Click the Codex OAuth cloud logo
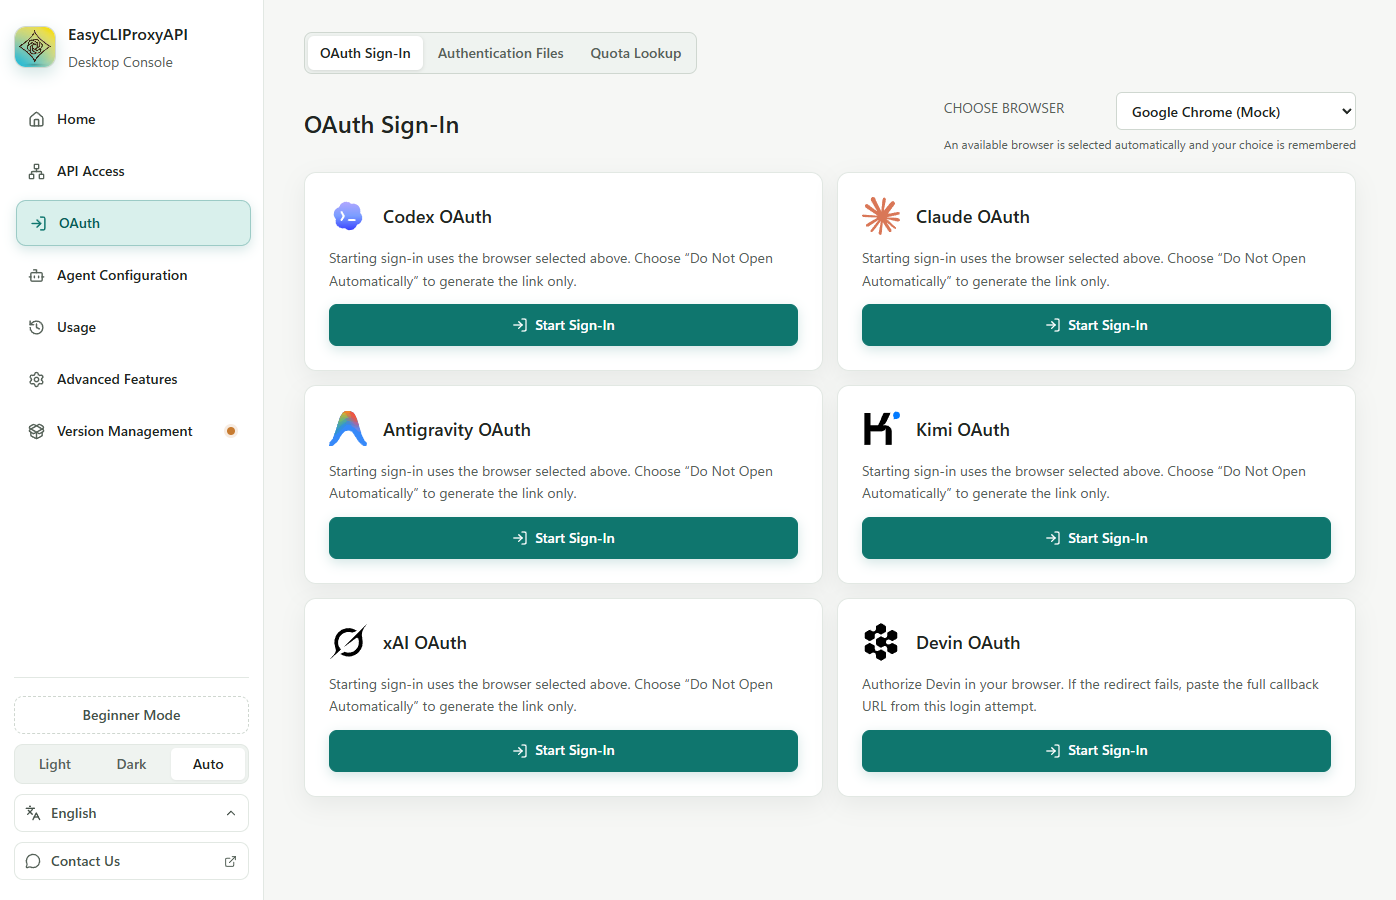The height and width of the screenshot is (900, 1396). pyautogui.click(x=348, y=216)
